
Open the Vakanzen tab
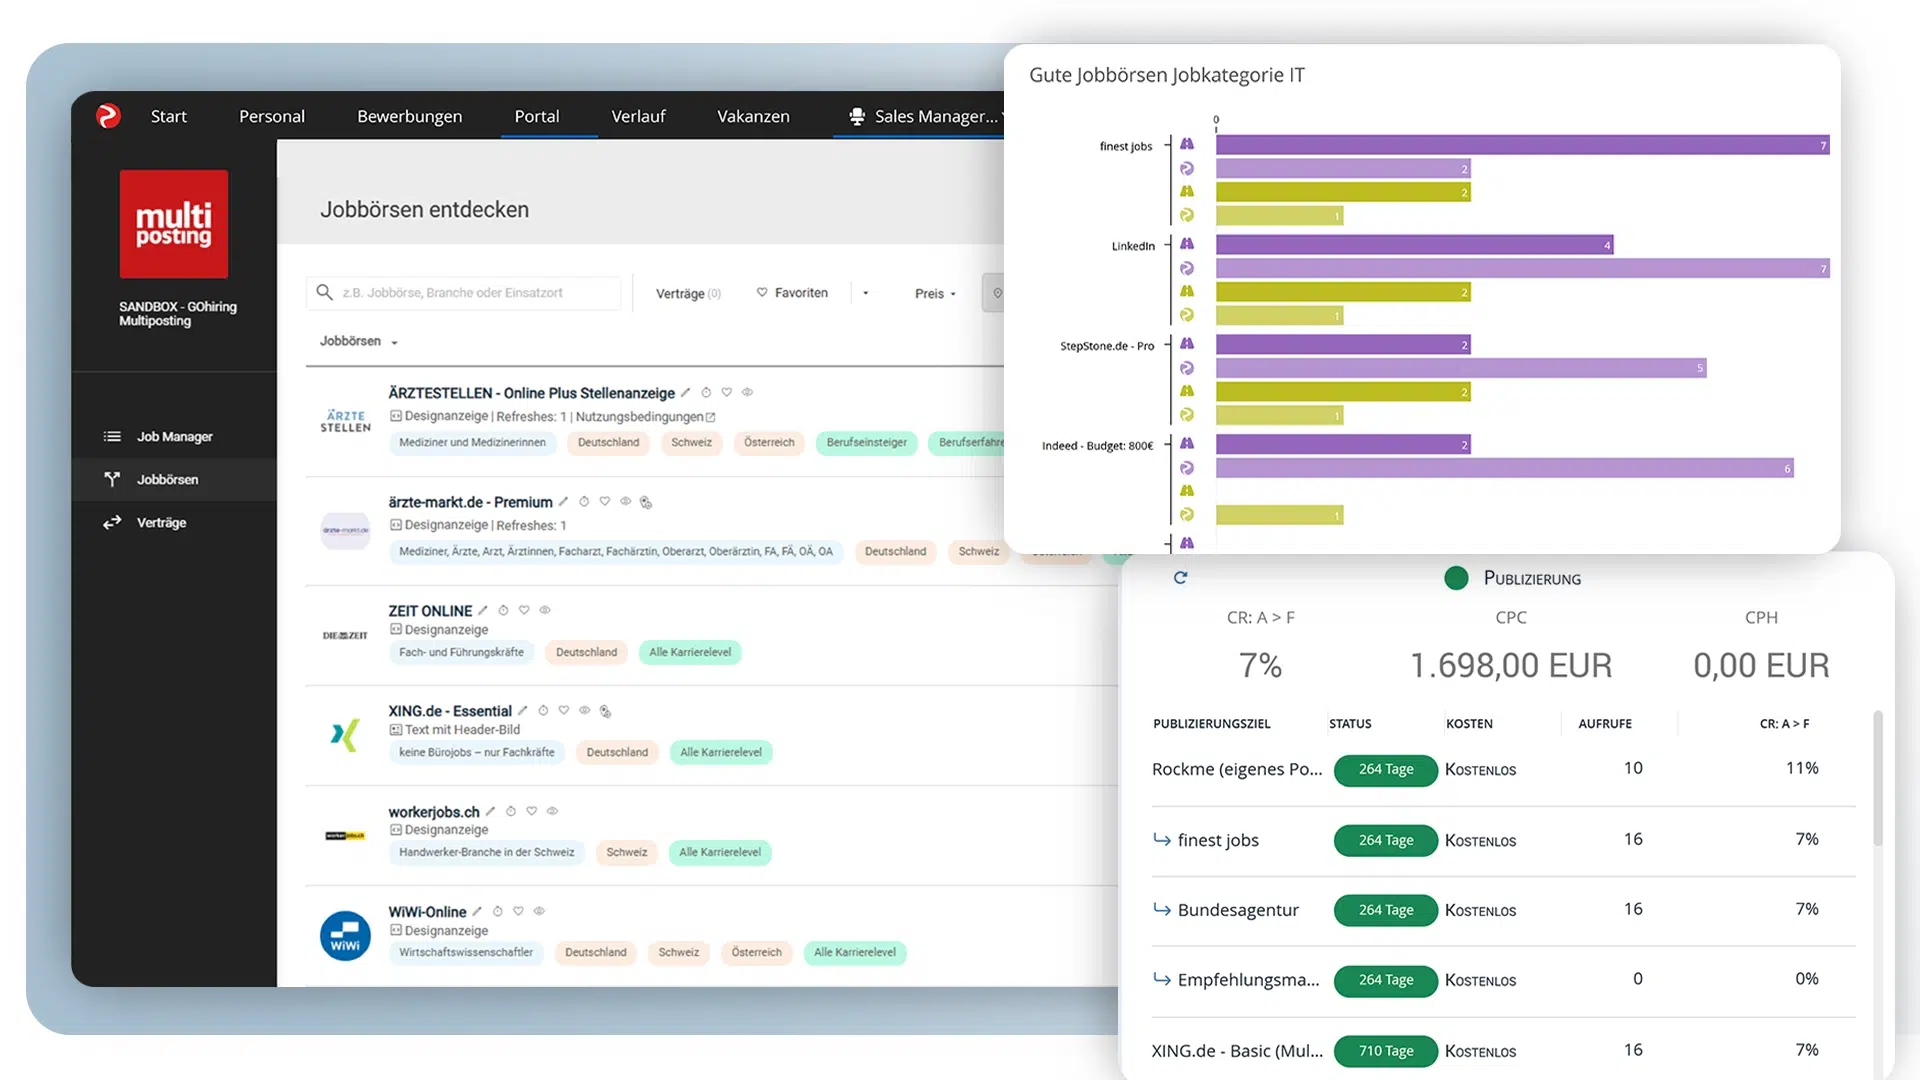[x=753, y=116]
